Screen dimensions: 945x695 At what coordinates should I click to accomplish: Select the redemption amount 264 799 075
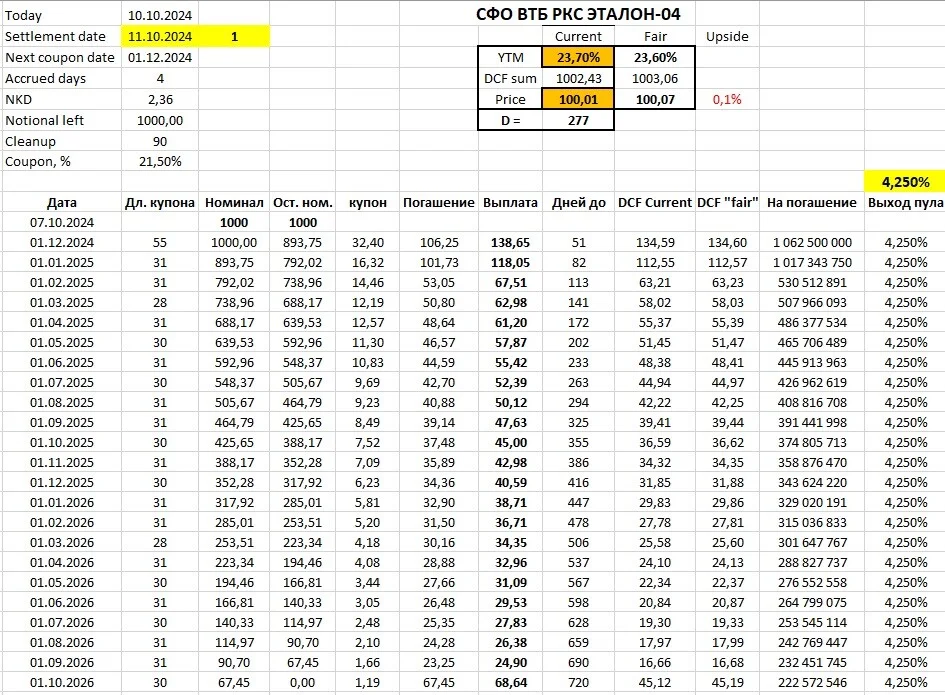[812, 602]
